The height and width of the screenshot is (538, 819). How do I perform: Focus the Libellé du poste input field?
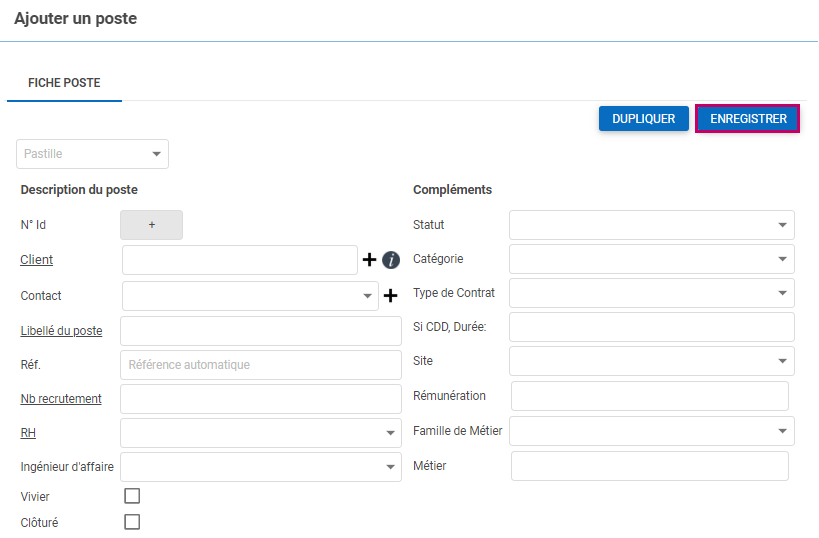[260, 331]
